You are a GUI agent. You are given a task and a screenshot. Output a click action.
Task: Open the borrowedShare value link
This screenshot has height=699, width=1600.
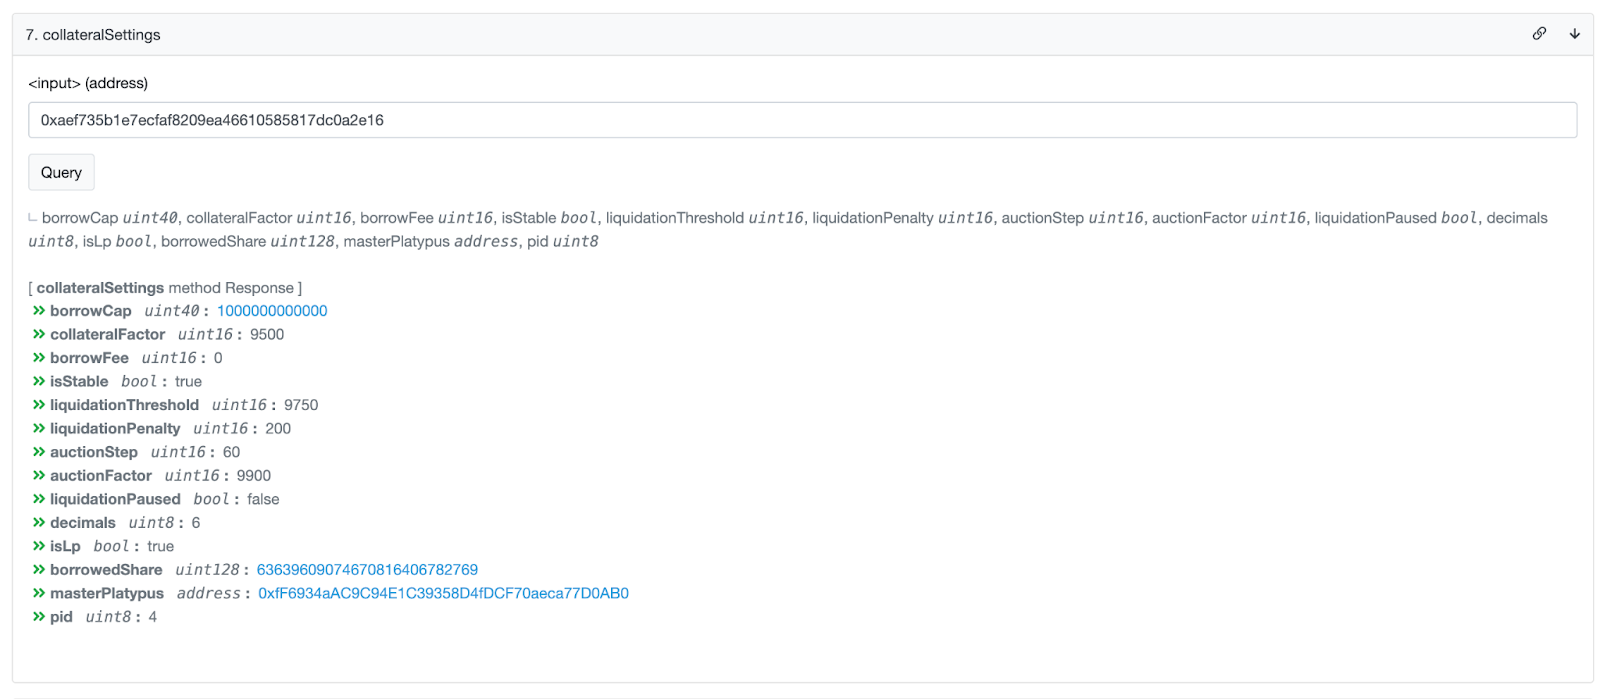(x=367, y=570)
